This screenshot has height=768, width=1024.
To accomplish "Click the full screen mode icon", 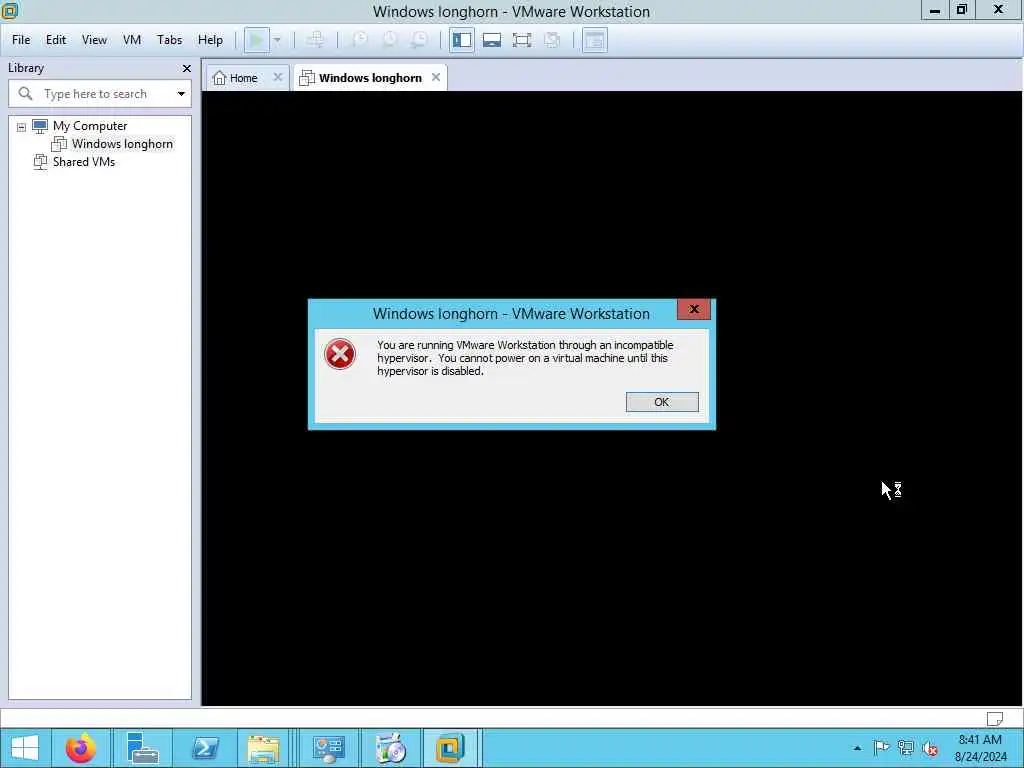I will [522, 40].
